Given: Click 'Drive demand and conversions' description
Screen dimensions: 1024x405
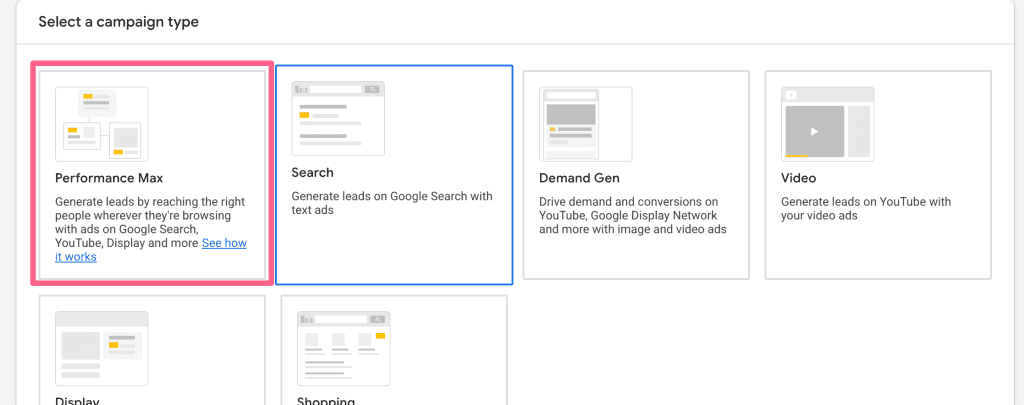Looking at the screenshot, I should point(633,216).
